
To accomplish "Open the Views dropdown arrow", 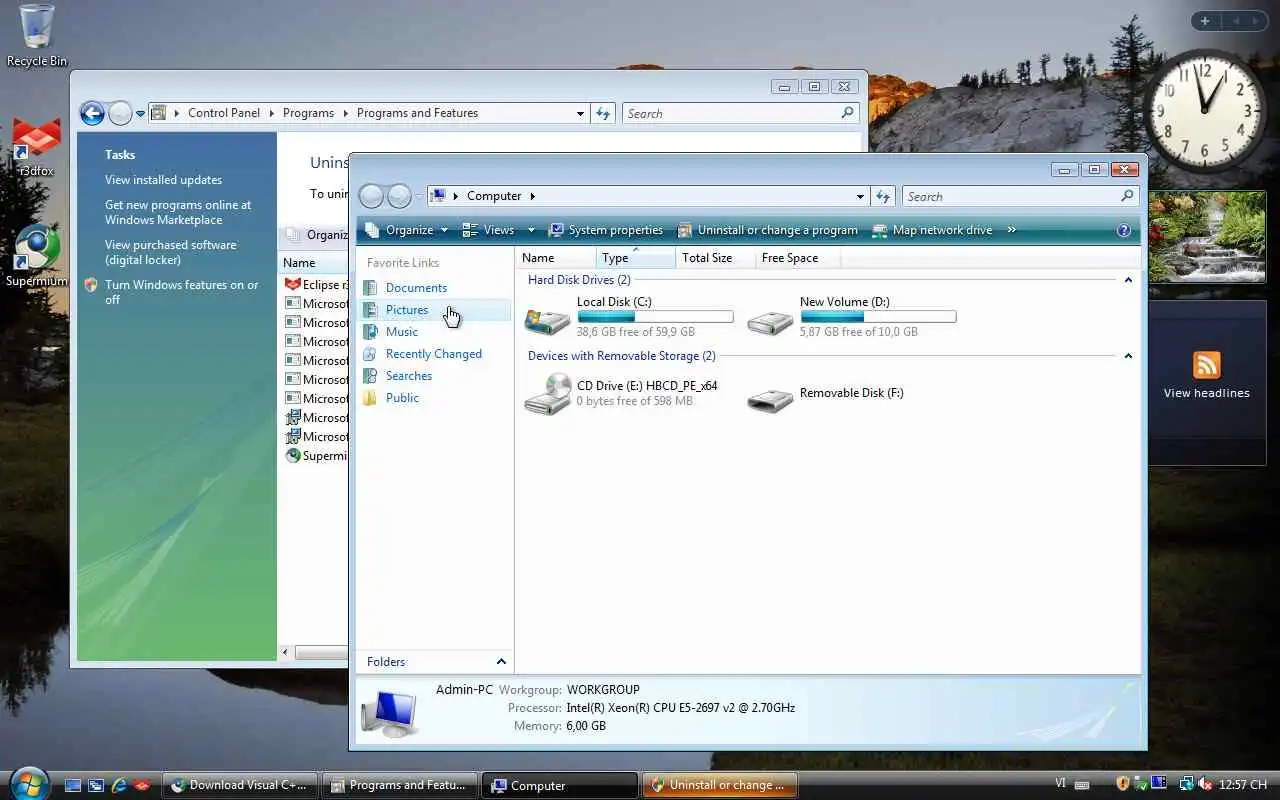I will click(x=531, y=230).
